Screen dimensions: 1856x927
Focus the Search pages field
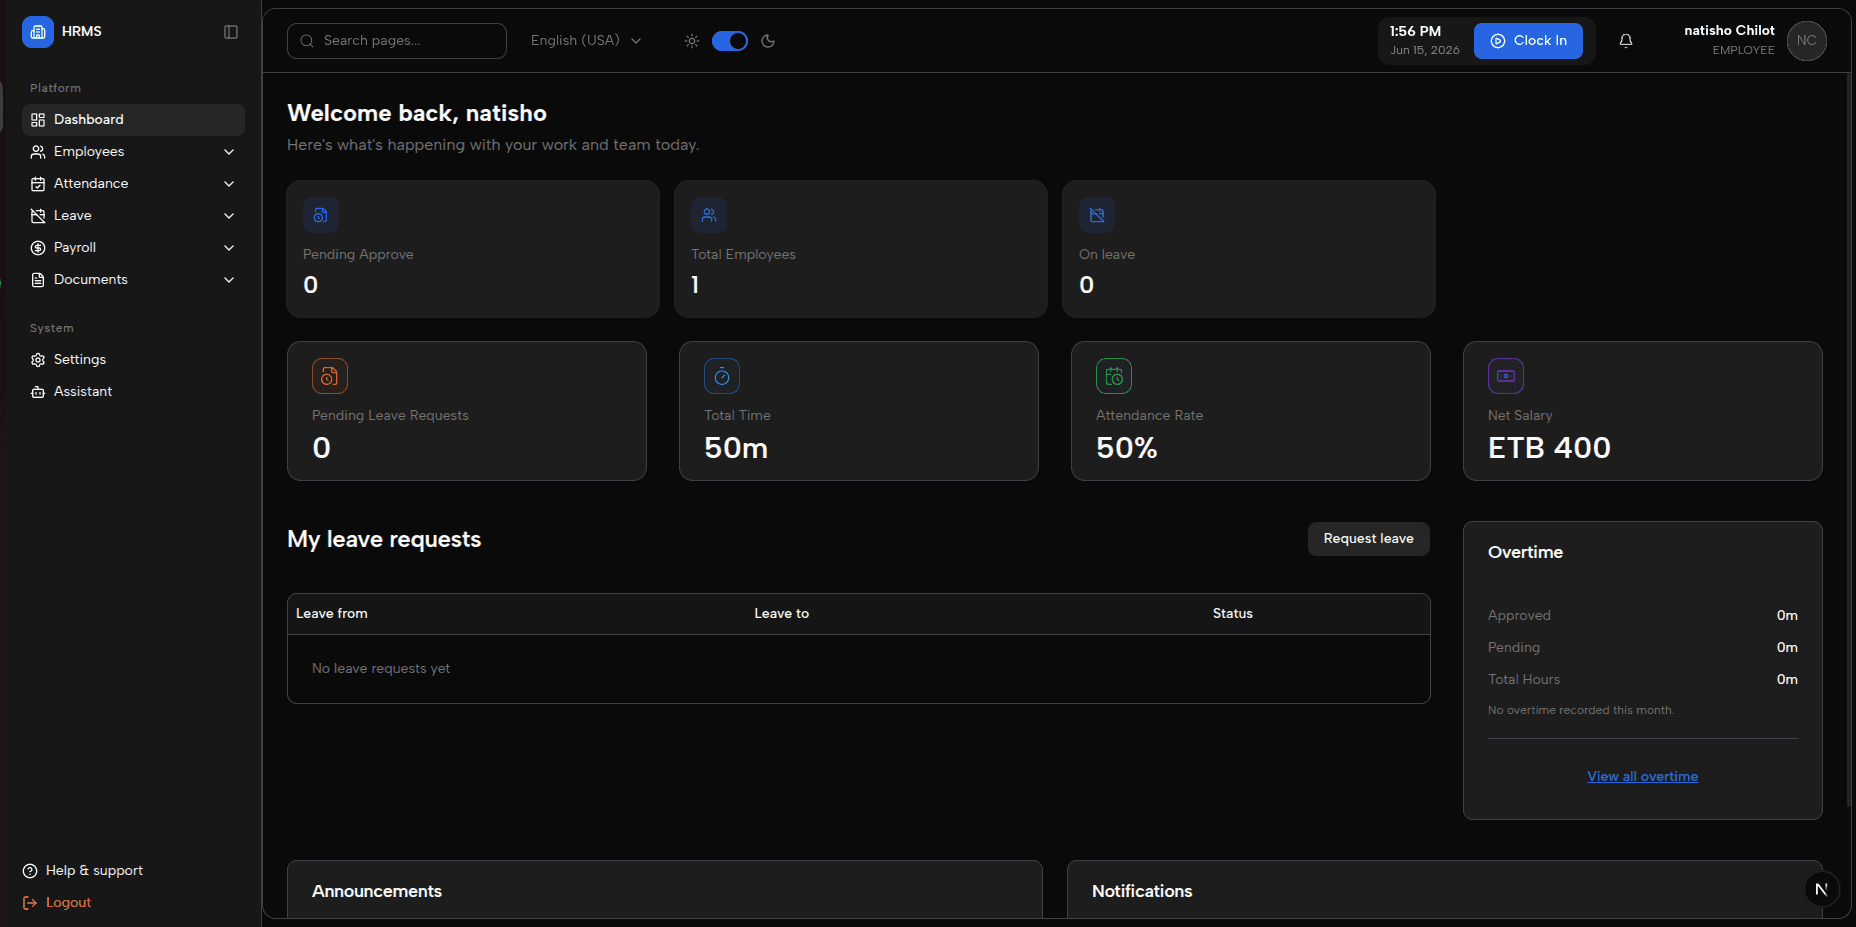click(397, 41)
